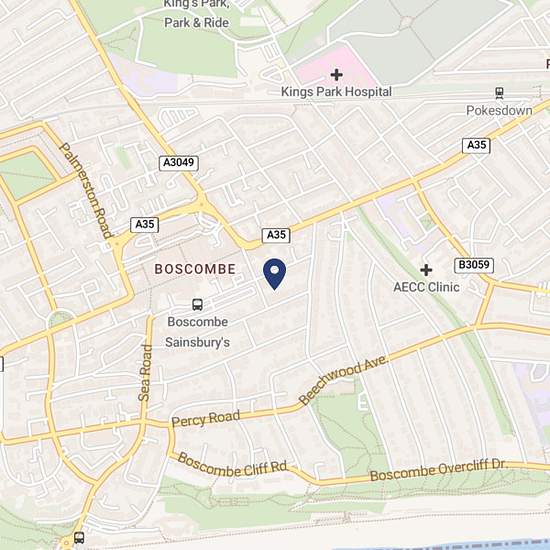Select the B3059 road shield
Screen dimensions: 550x550
[x=474, y=265]
